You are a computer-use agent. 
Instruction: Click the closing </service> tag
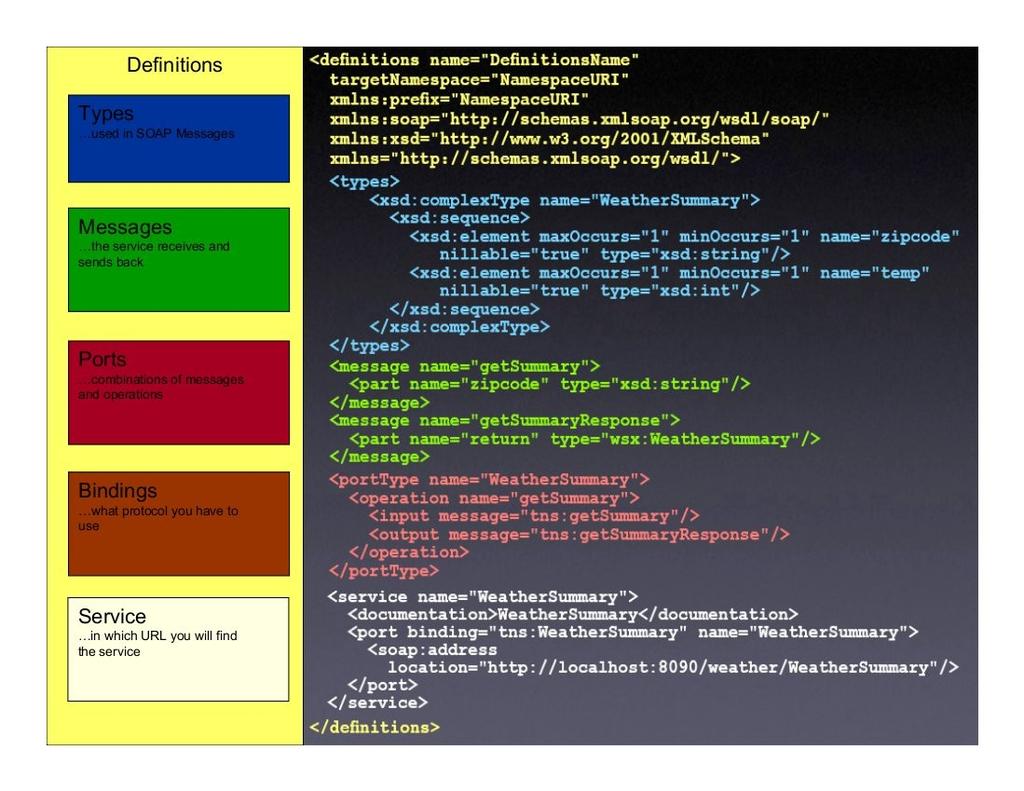[377, 703]
